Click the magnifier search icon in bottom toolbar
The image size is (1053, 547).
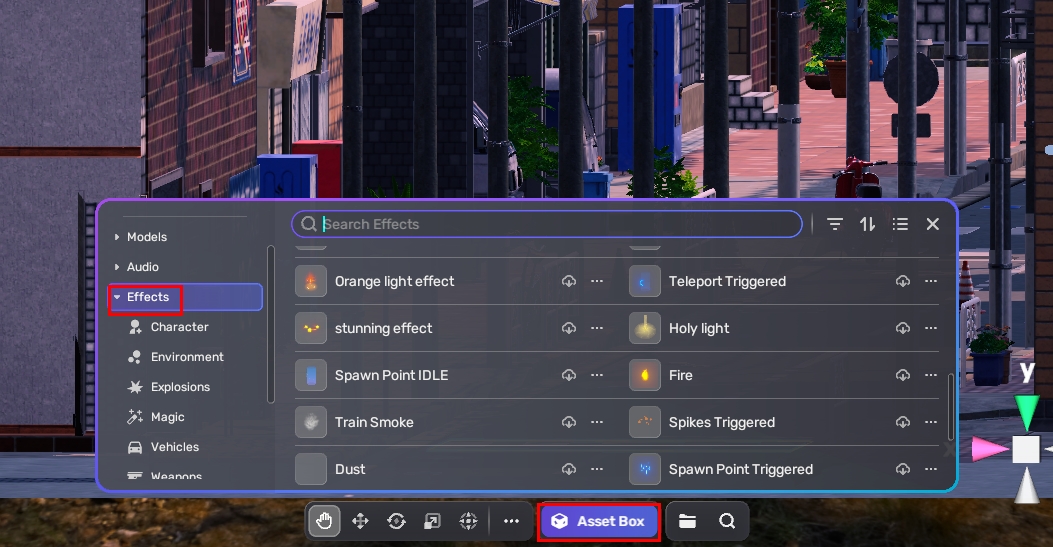[727, 521]
